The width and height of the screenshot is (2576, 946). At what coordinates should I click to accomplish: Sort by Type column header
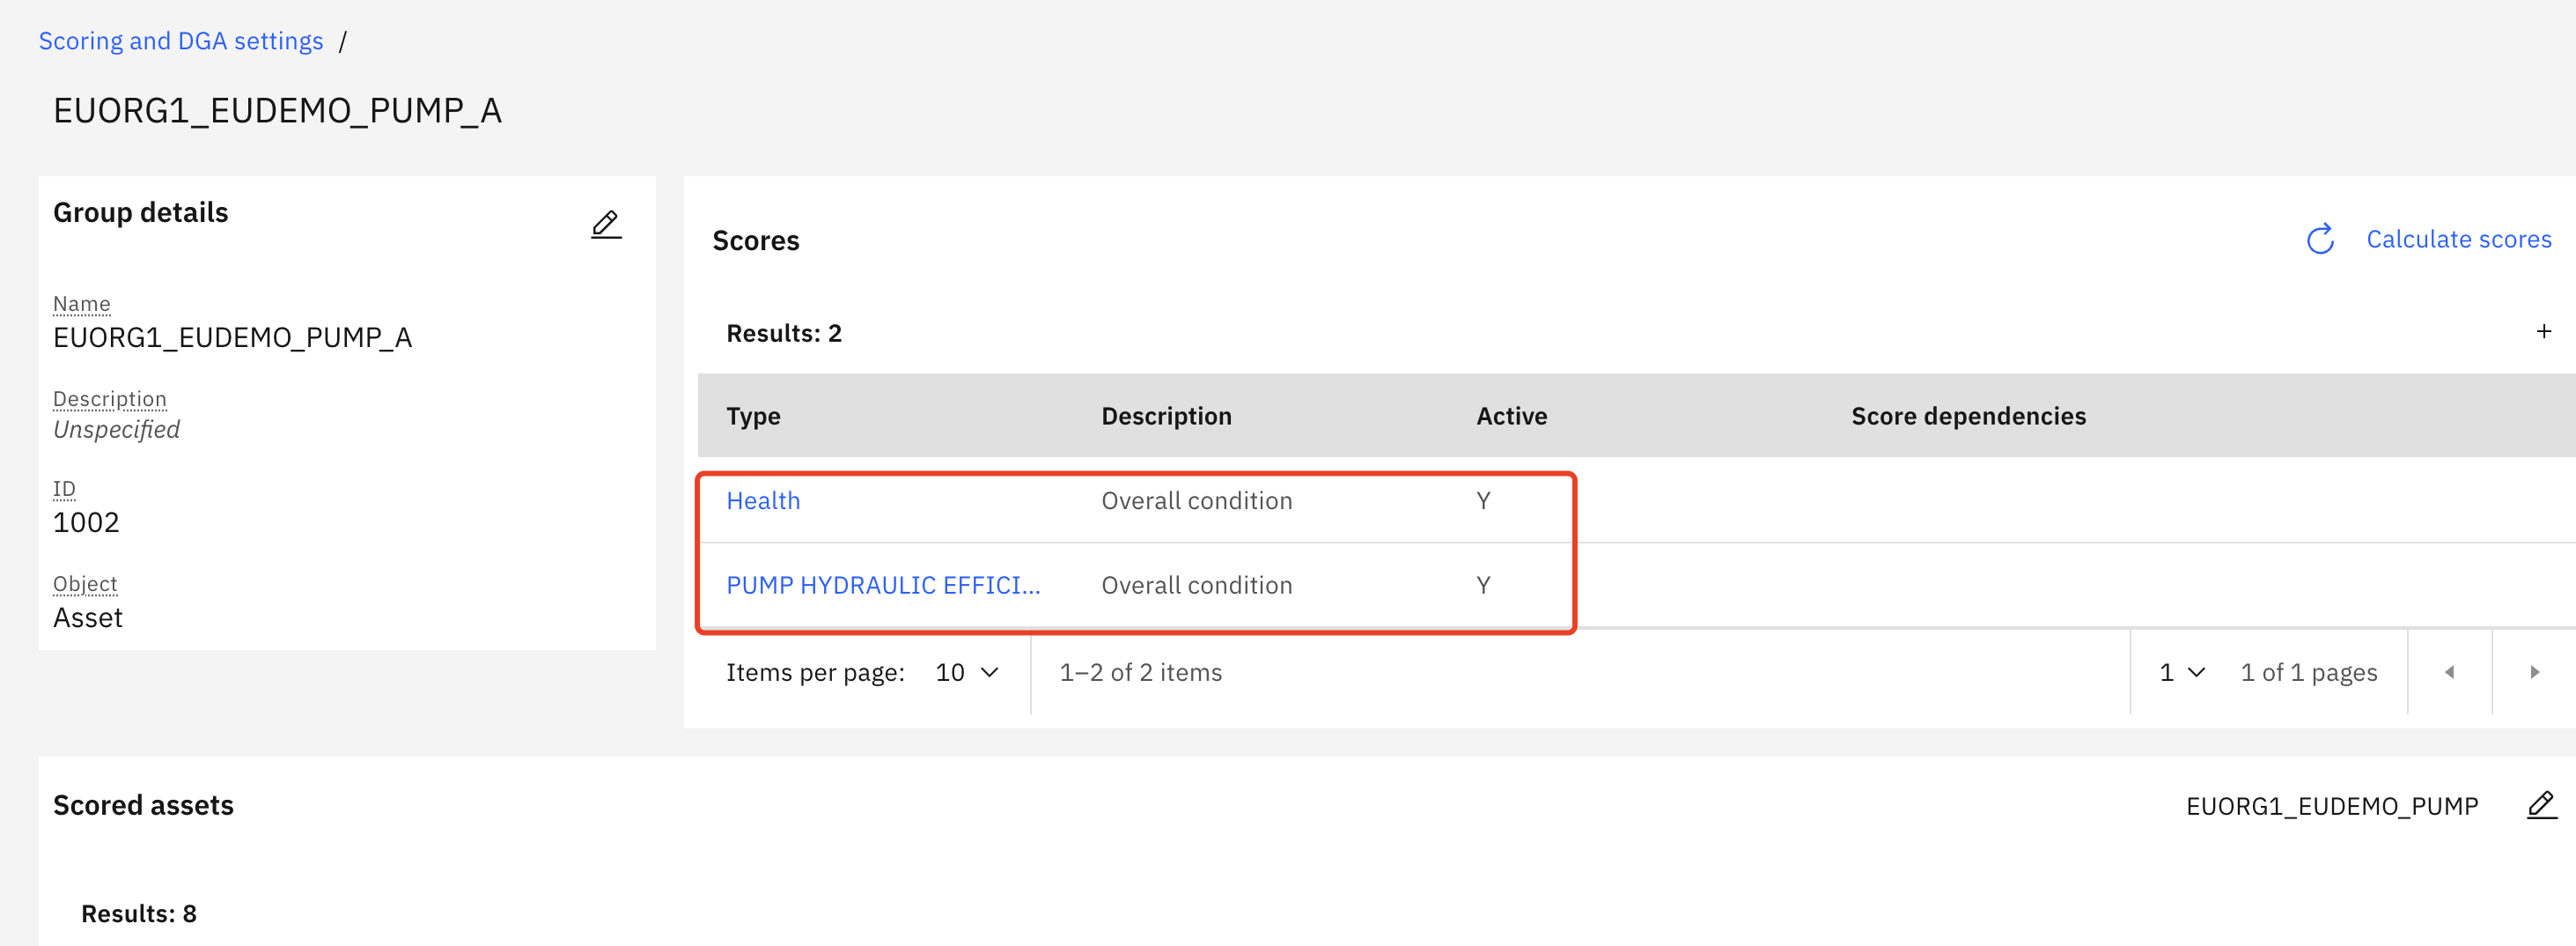(x=753, y=416)
